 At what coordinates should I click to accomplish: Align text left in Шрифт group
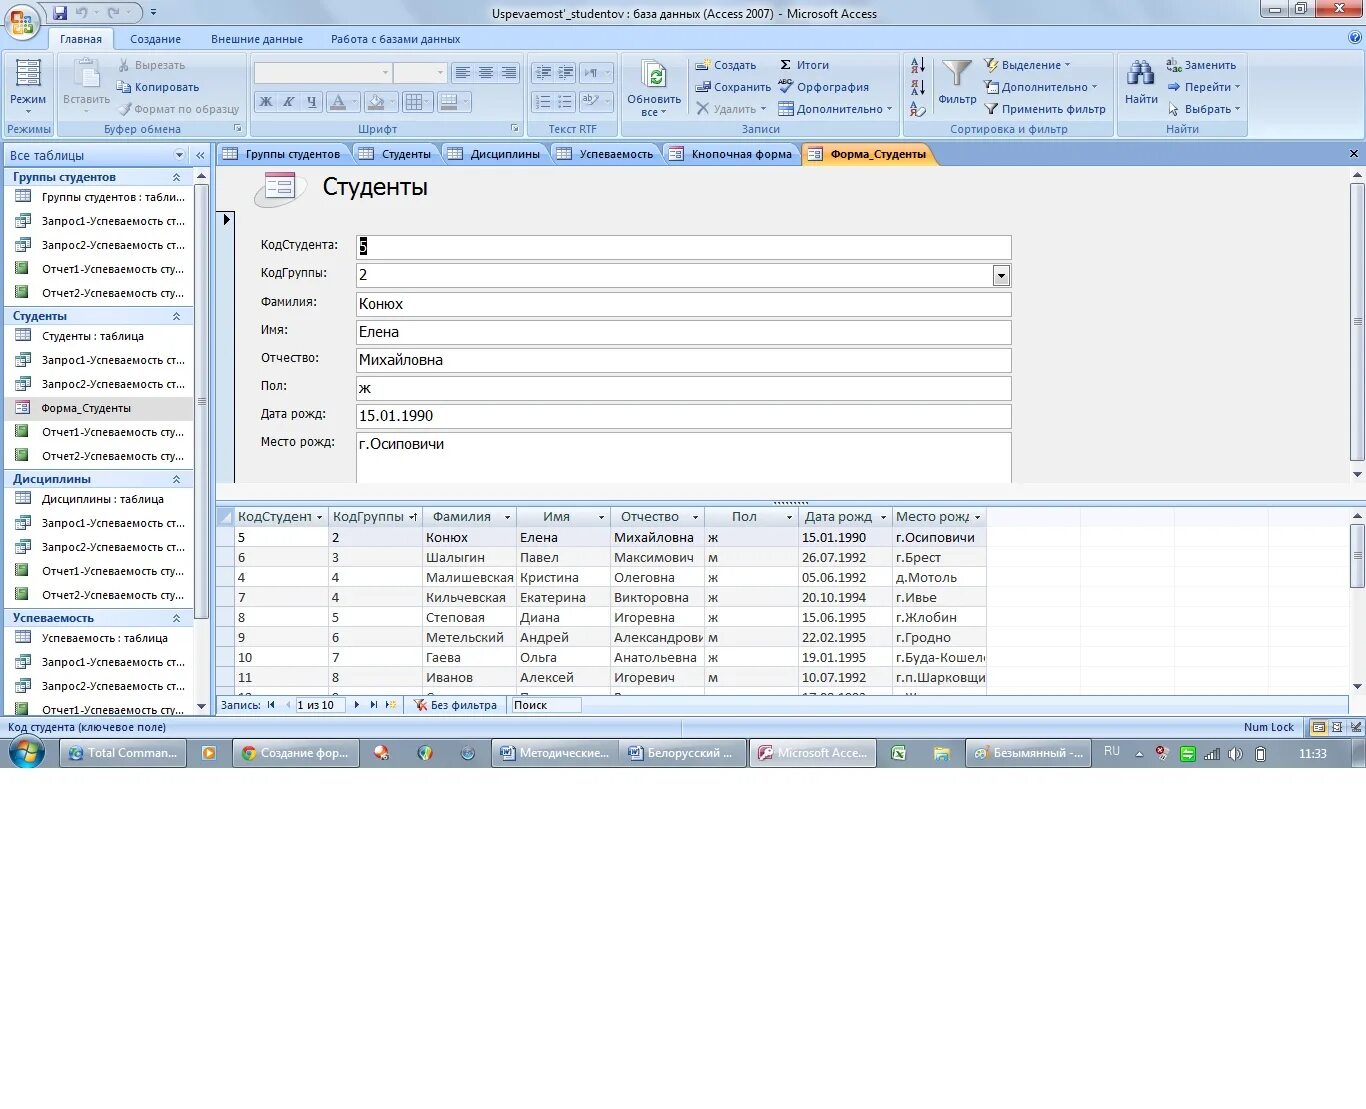pyautogui.click(x=462, y=73)
